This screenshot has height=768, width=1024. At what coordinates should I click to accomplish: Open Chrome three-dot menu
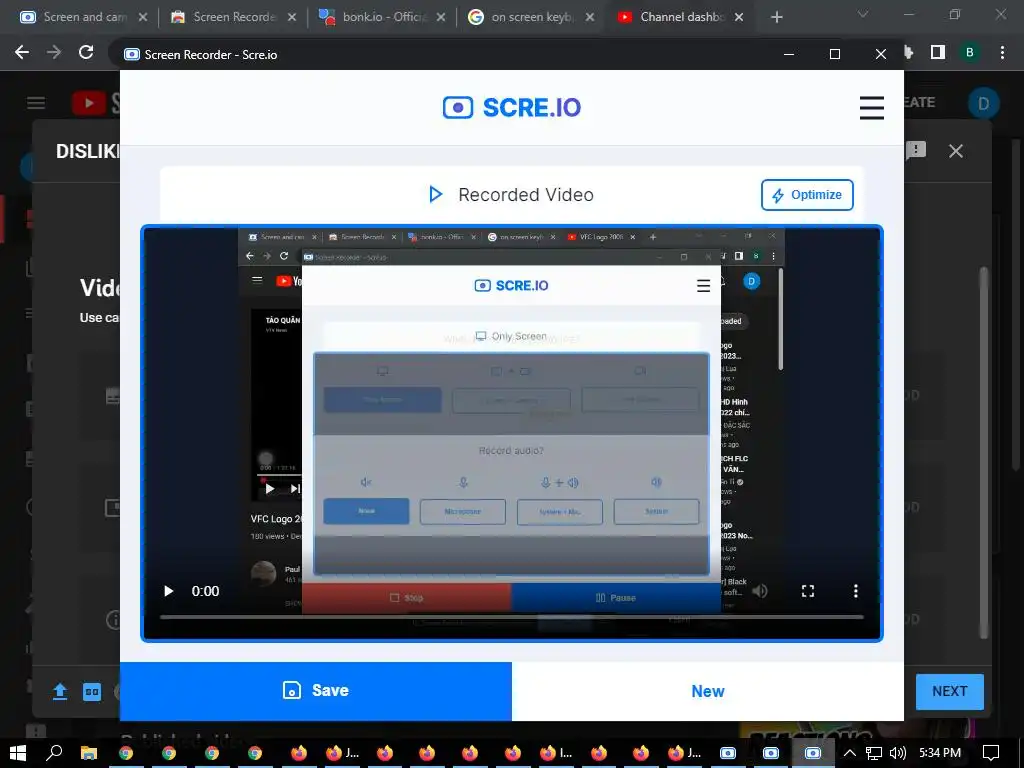[1002, 52]
